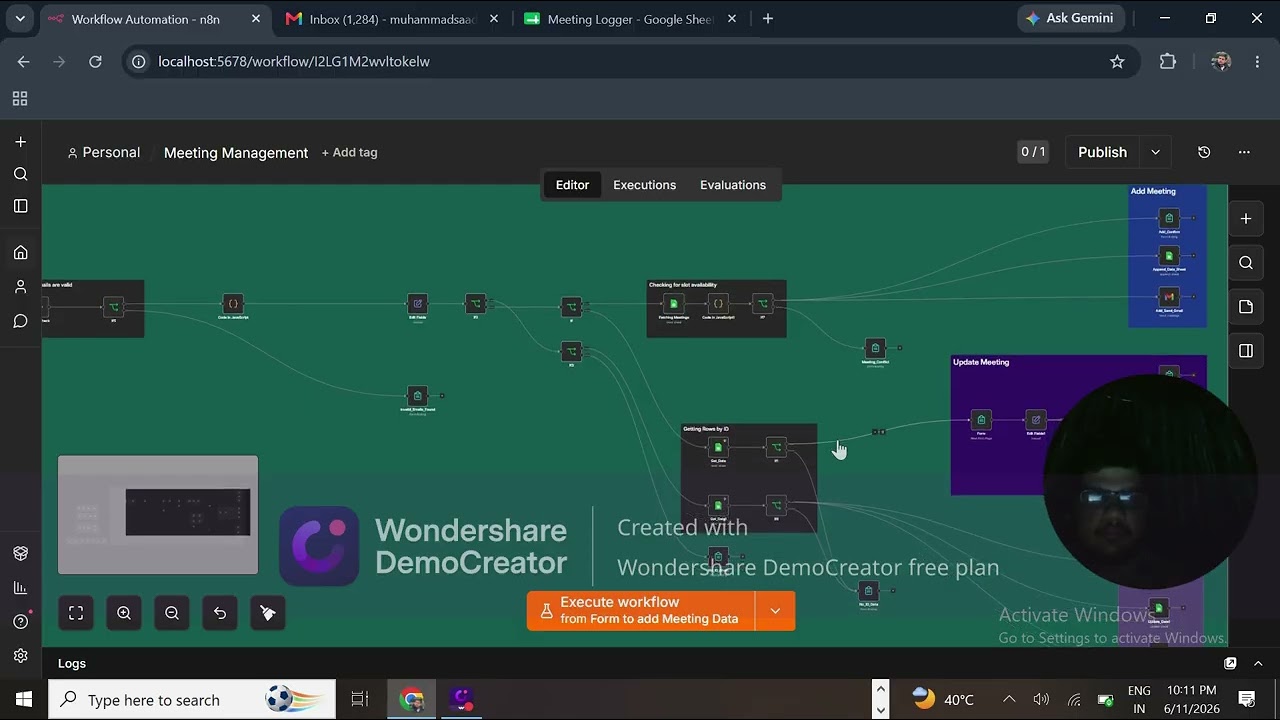Image resolution: width=1280 pixels, height=720 pixels.
Task: Click the canvas minimap thumbnail
Action: point(158,515)
